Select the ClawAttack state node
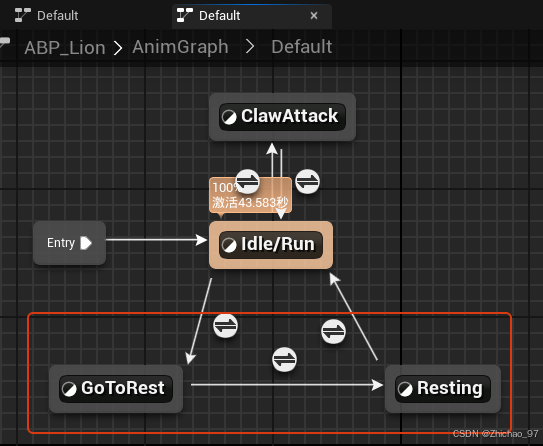Image resolution: width=543 pixels, height=446 pixels. click(x=282, y=117)
